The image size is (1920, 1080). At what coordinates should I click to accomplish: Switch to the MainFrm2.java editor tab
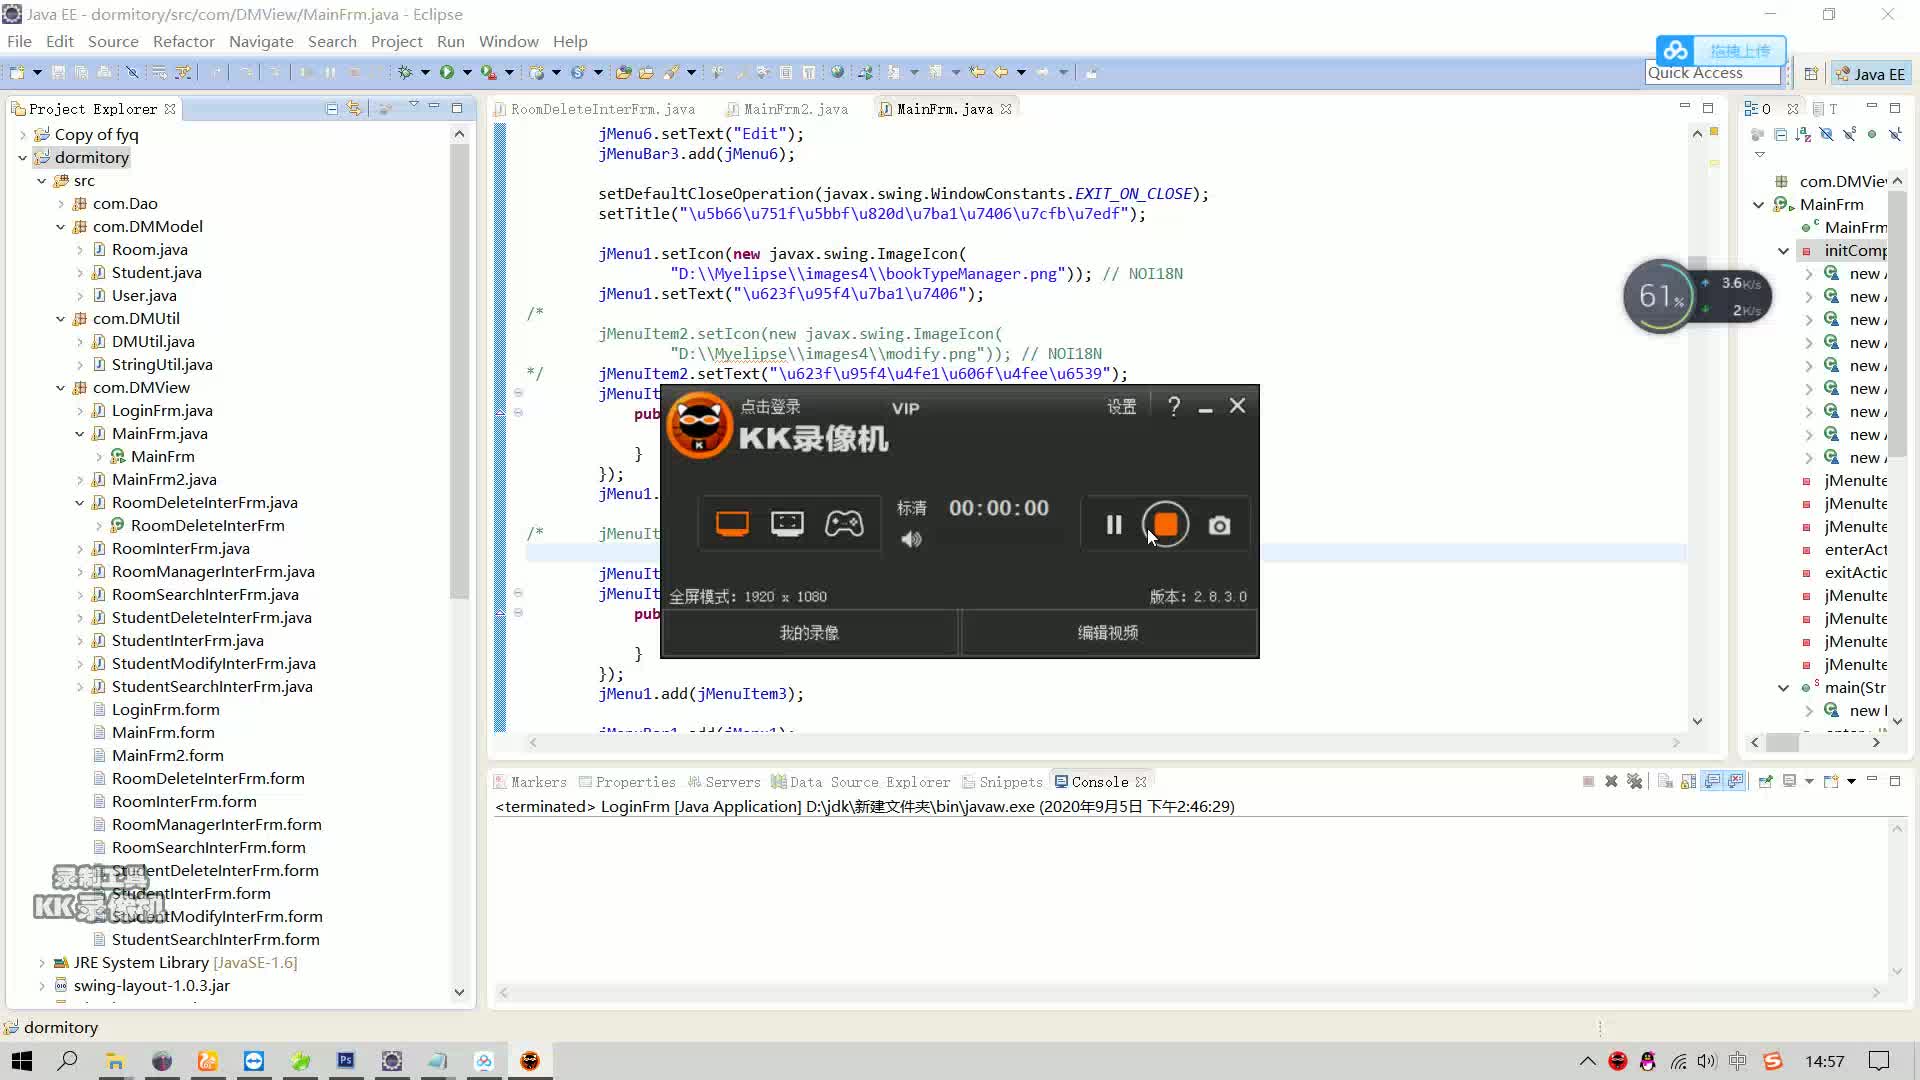[795, 109]
